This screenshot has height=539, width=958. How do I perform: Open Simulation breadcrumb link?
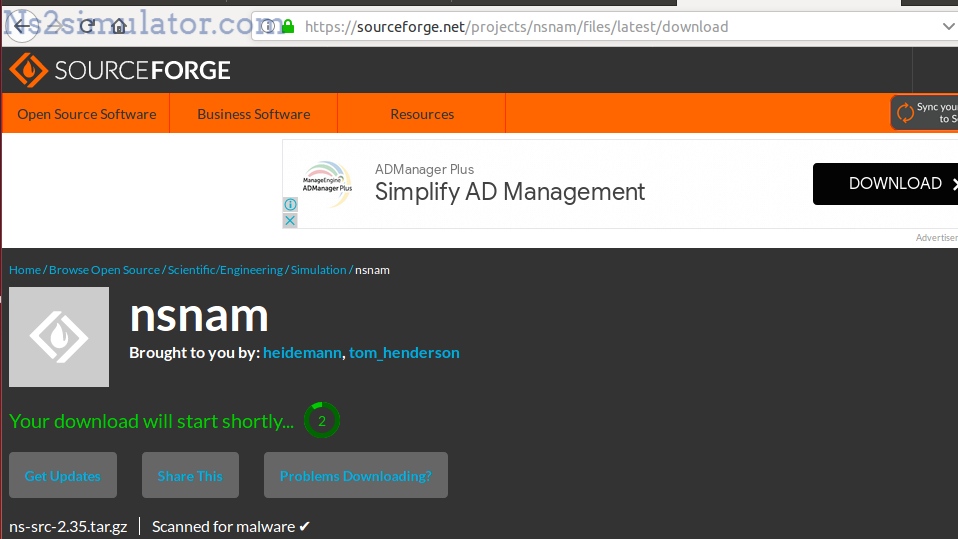[x=318, y=270]
